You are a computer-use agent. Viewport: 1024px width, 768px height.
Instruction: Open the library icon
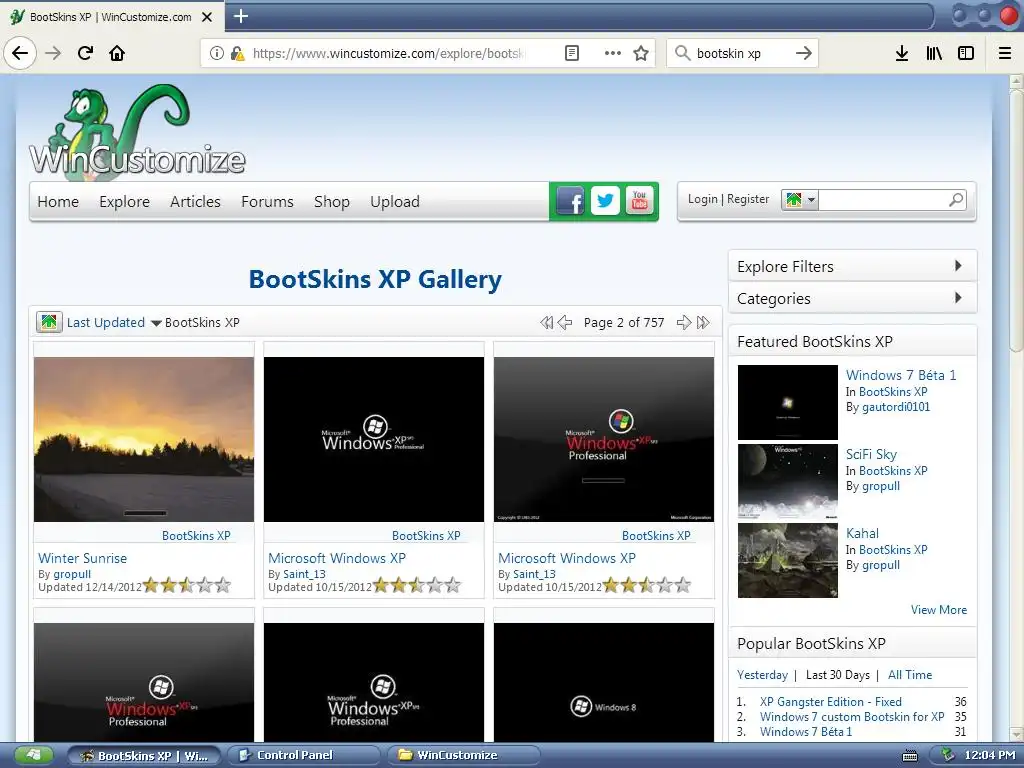coord(934,53)
